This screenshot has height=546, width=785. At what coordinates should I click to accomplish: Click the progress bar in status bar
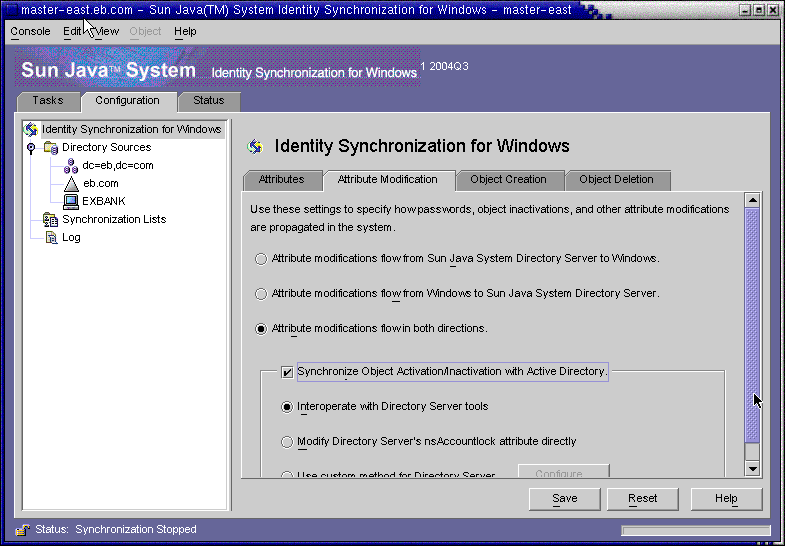[695, 530]
